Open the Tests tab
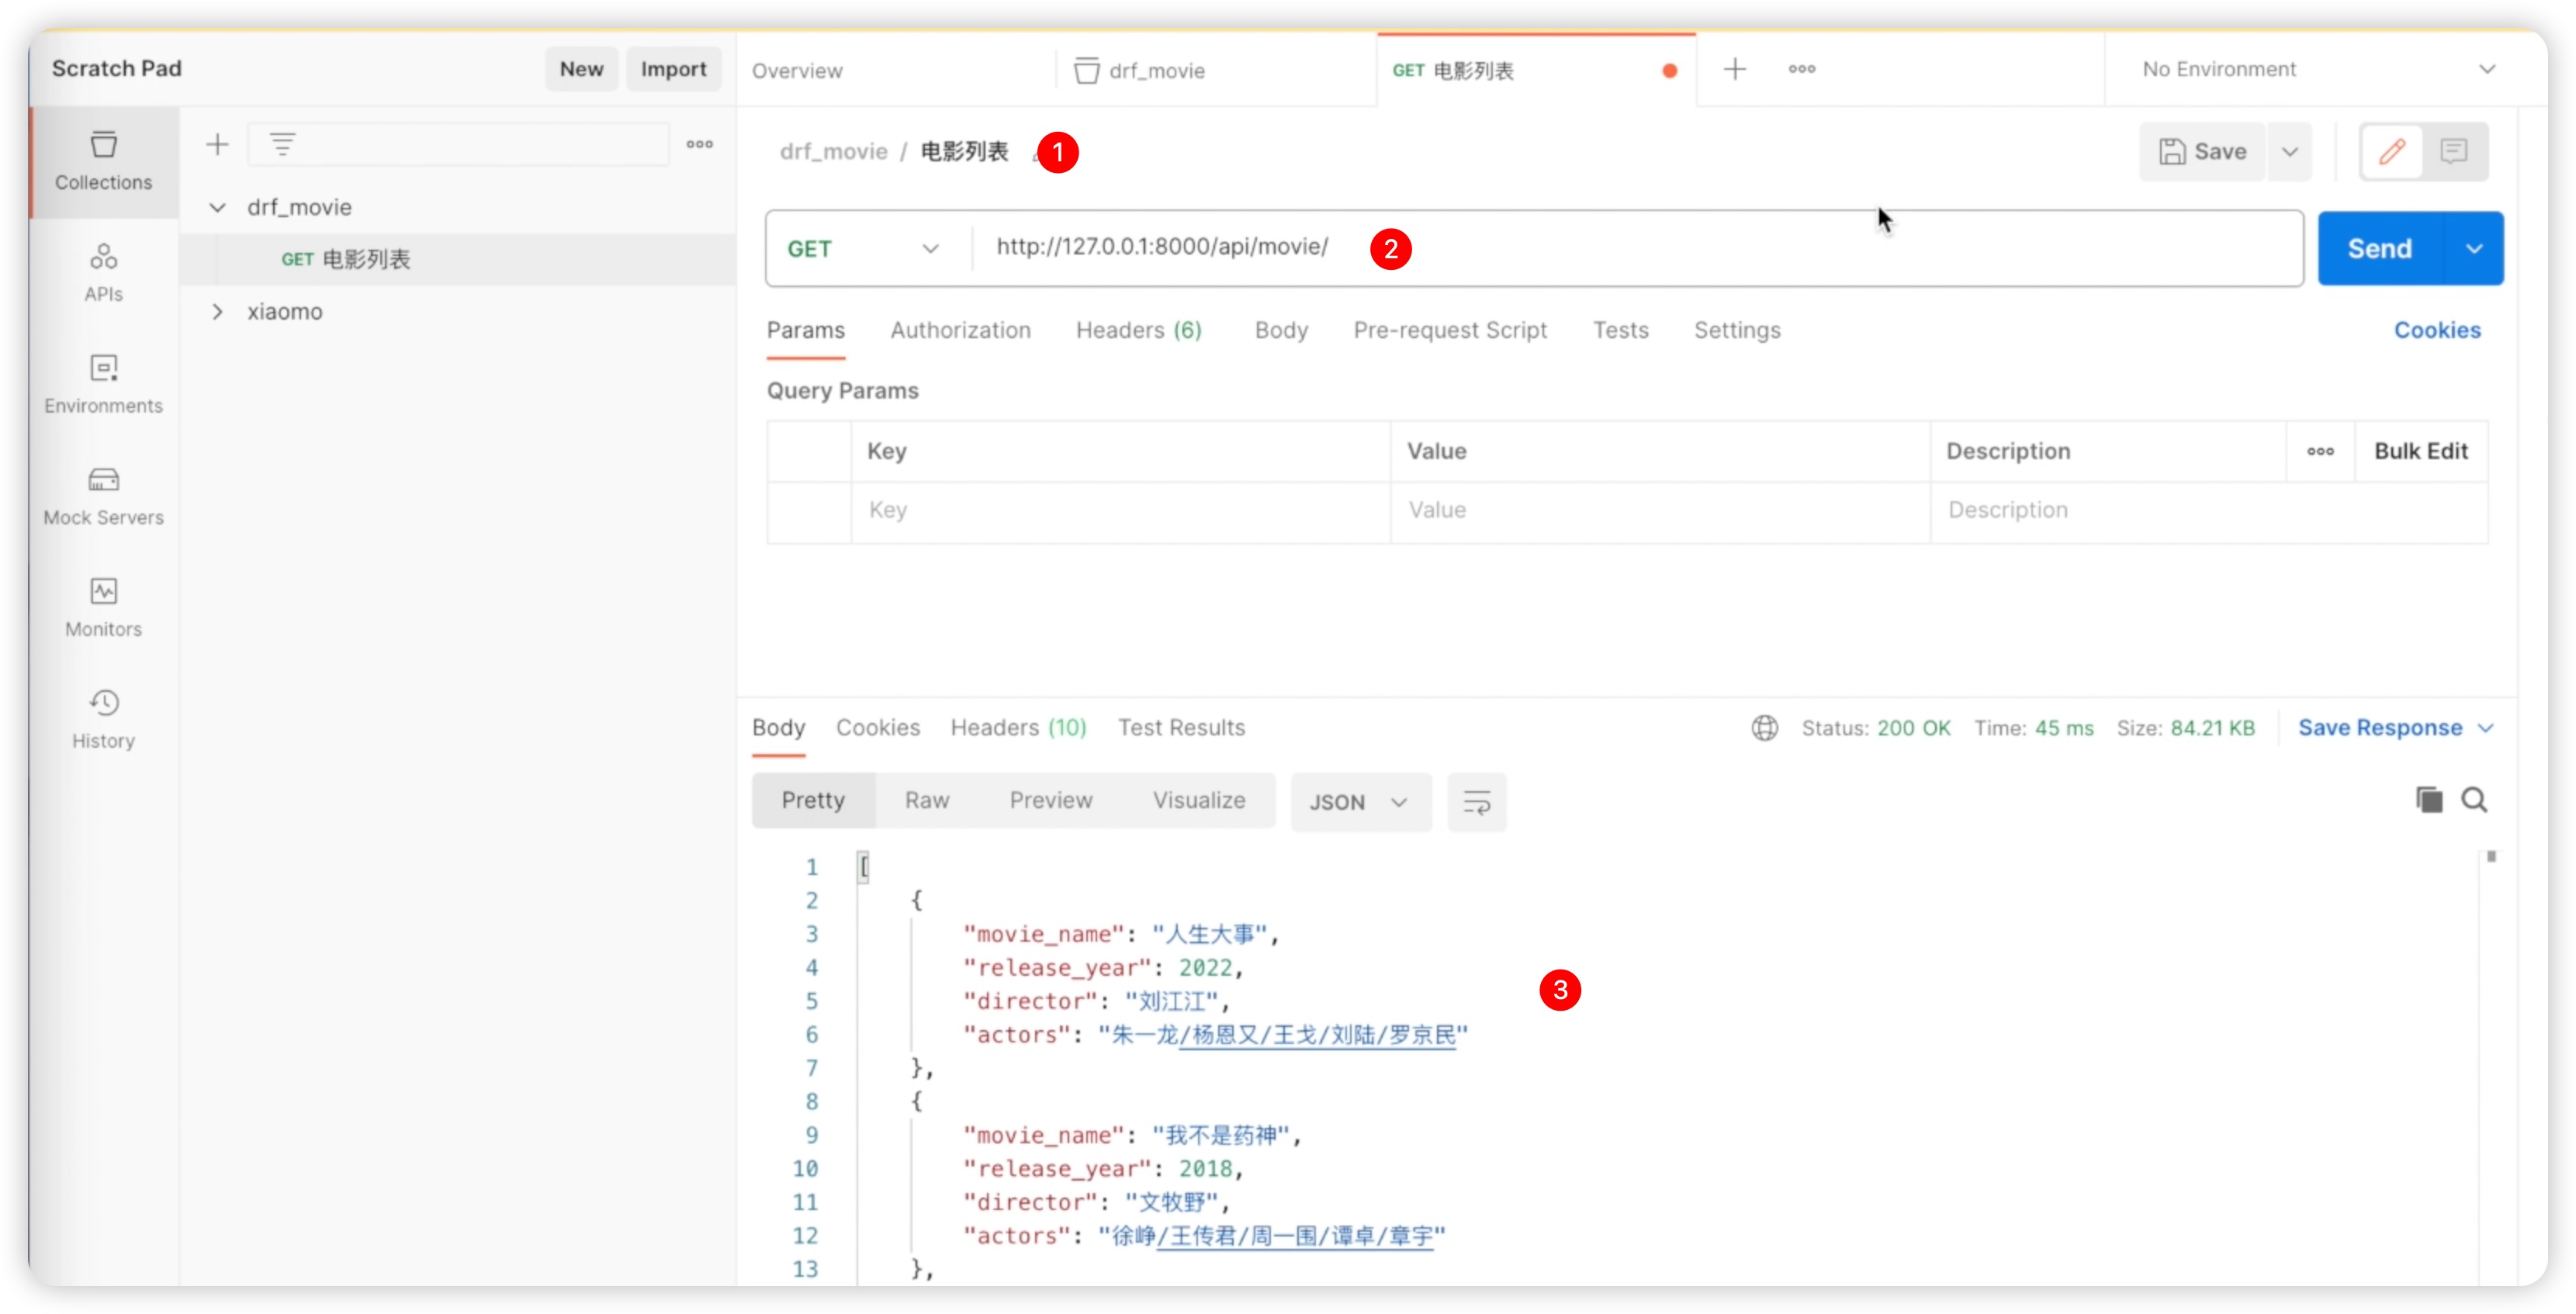Image resolution: width=2576 pixels, height=1314 pixels. pyautogui.click(x=1620, y=330)
